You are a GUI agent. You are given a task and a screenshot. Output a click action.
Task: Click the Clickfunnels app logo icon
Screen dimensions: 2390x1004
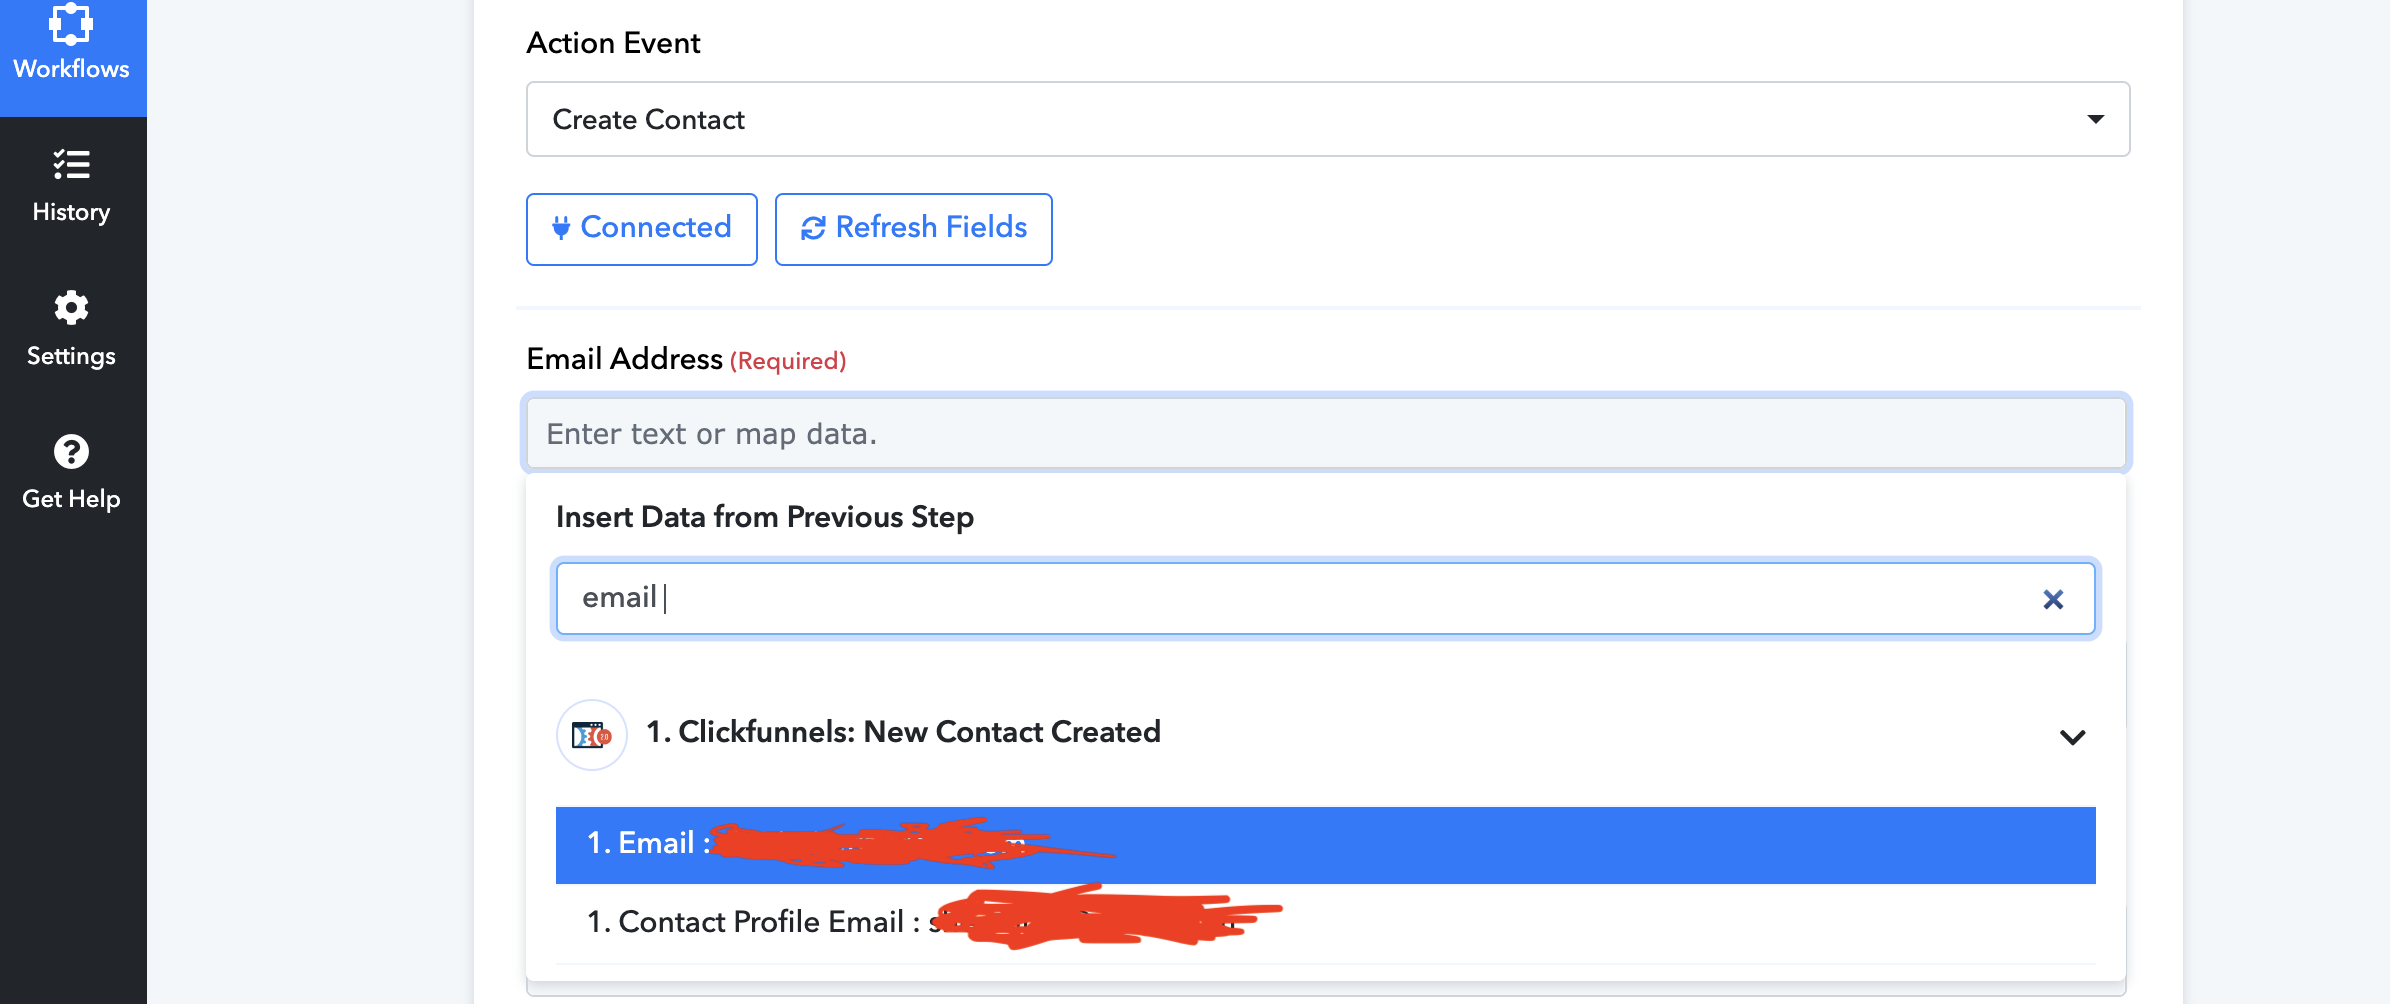(592, 735)
